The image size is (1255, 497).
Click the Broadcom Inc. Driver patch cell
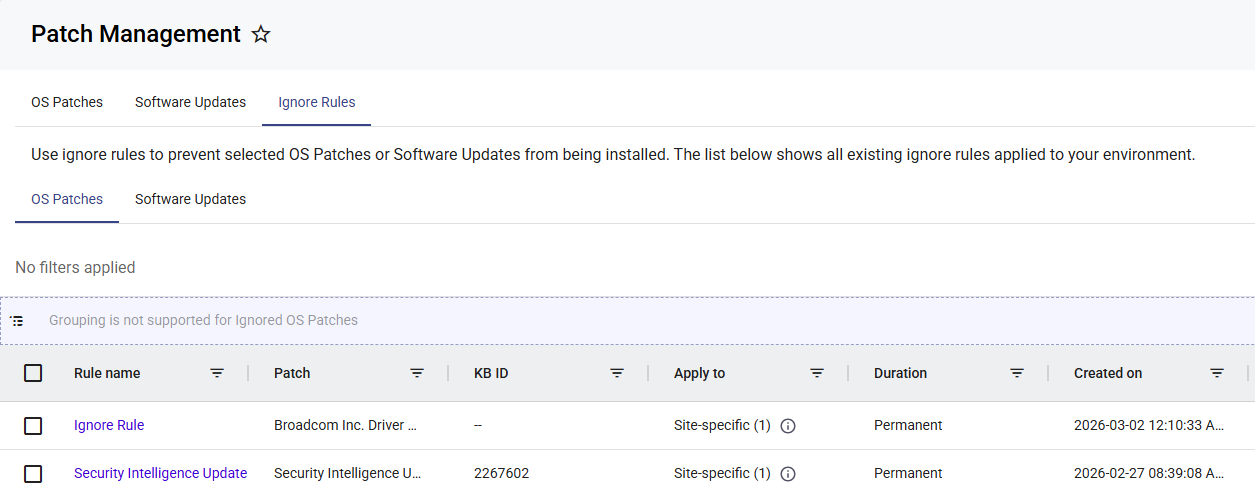[x=345, y=425]
